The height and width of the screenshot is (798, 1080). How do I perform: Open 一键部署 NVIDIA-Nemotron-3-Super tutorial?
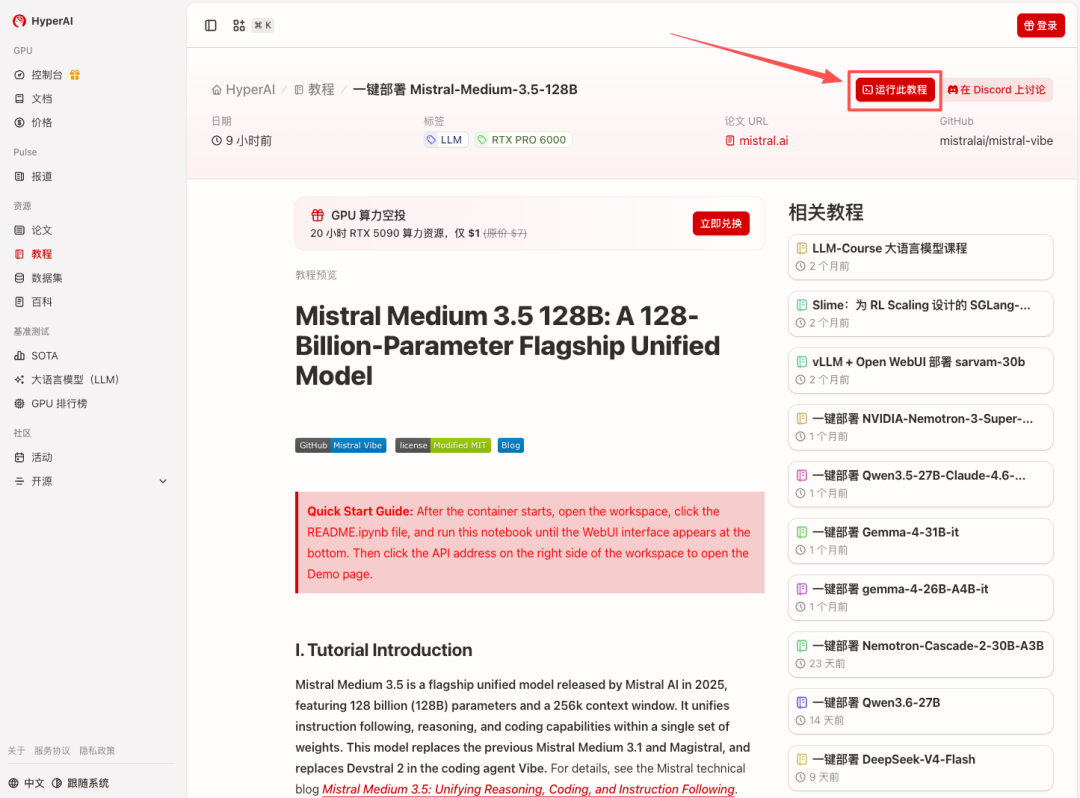(x=920, y=428)
